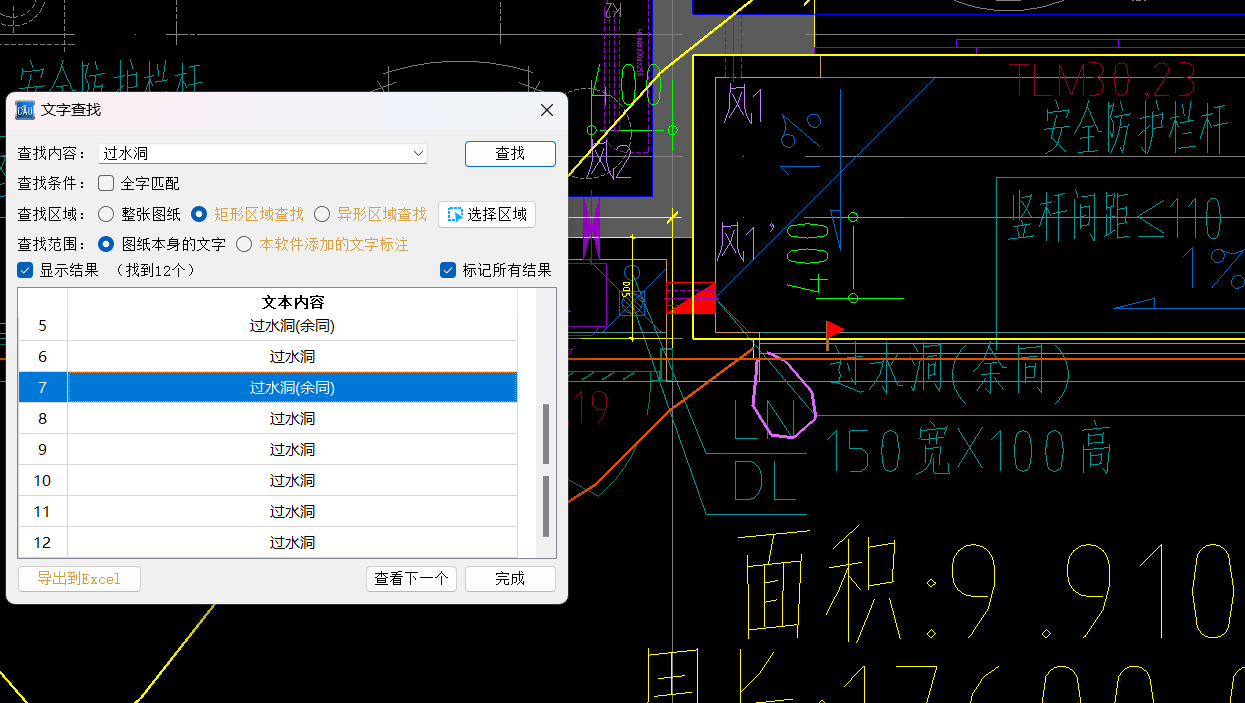The image size is (1245, 703).
Task: Click the 竖杆间距≤110 text in drawing
Action: 1115,217
